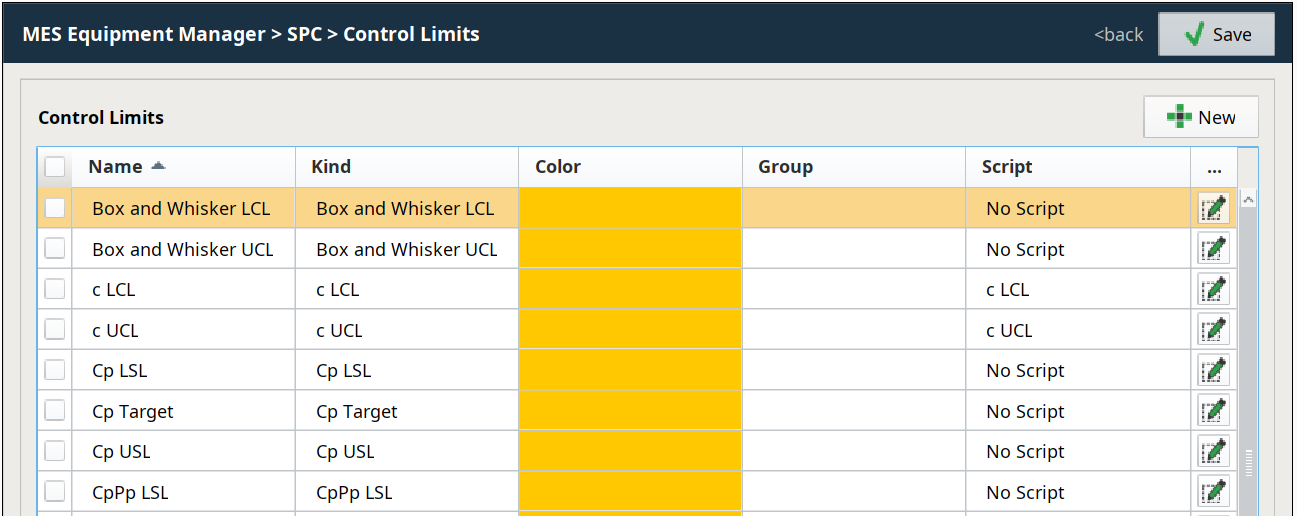Screen dimensions: 1297x516
Task: Select the Cp Target row checkbox
Action: (55, 411)
